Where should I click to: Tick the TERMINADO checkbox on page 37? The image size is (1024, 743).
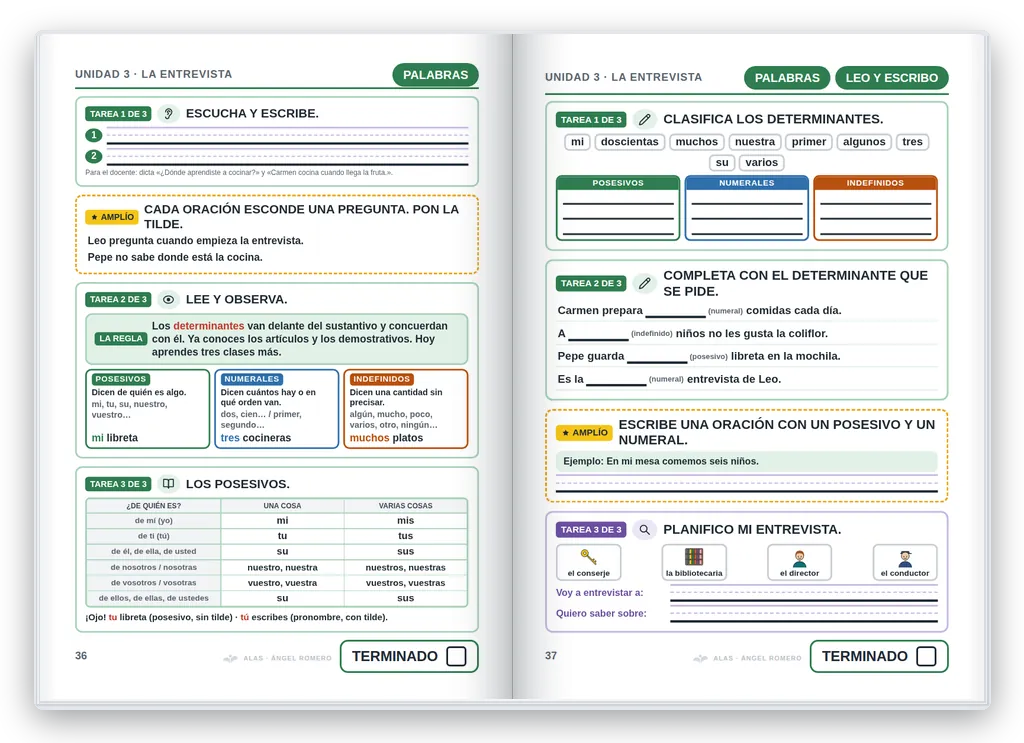(x=926, y=656)
